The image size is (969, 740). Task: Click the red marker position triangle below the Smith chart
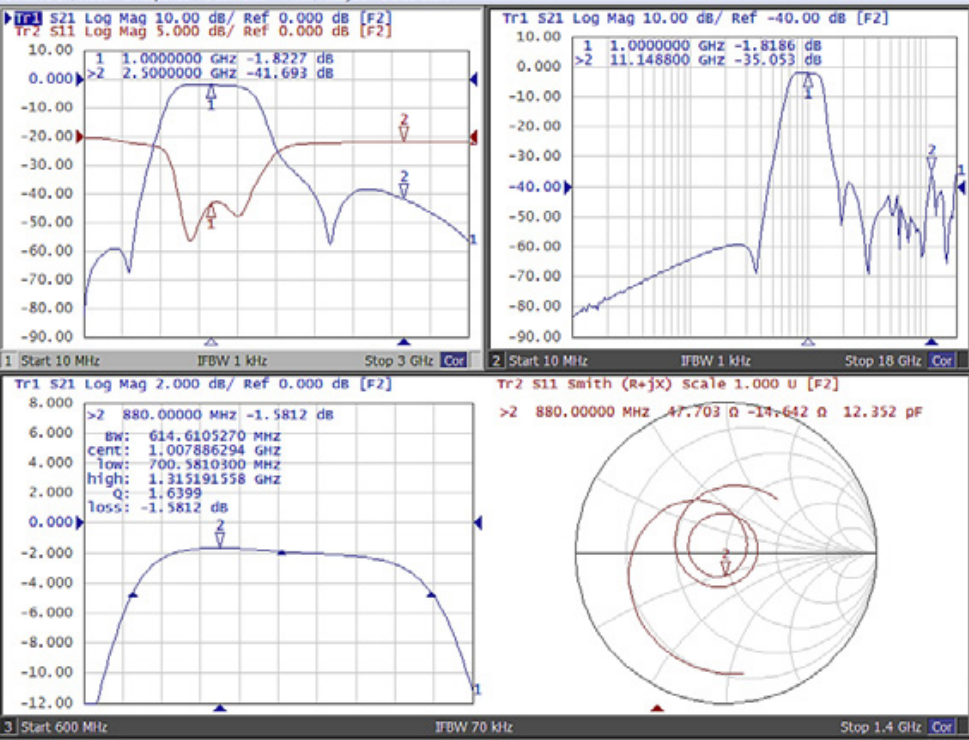pos(657,708)
